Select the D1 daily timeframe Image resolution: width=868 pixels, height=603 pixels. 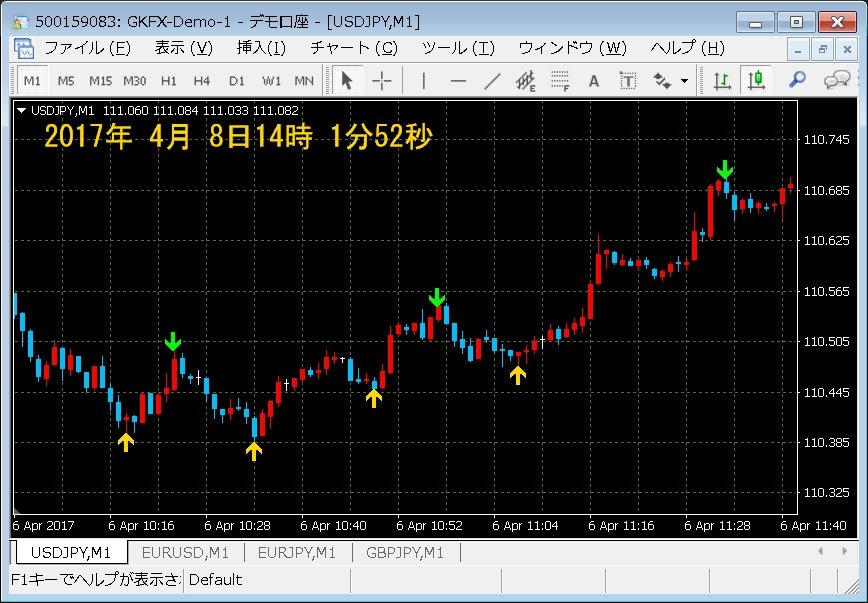point(236,81)
